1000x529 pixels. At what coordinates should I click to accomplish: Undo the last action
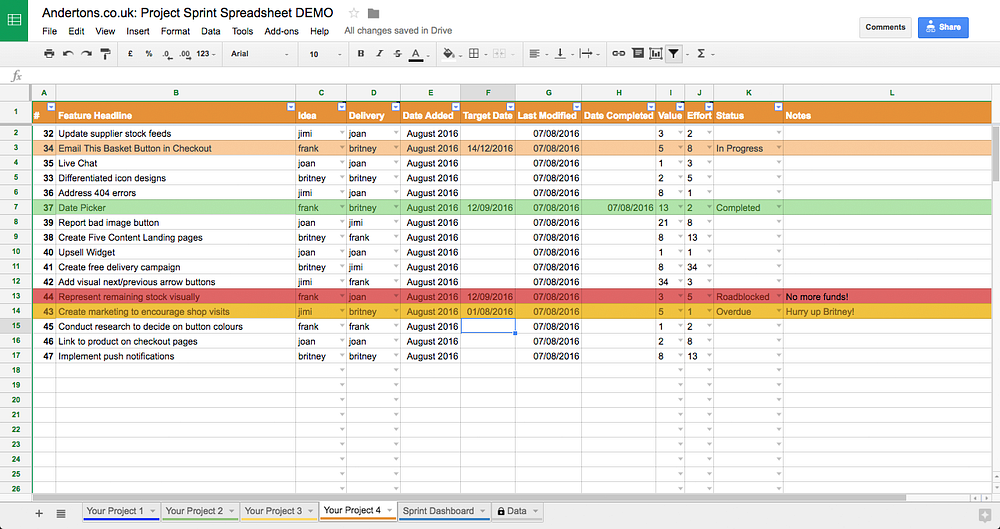68,54
